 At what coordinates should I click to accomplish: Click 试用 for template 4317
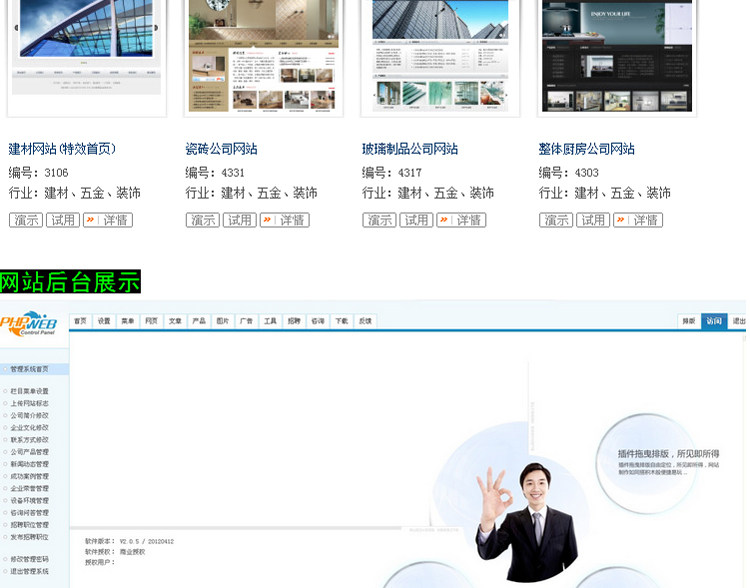416,220
